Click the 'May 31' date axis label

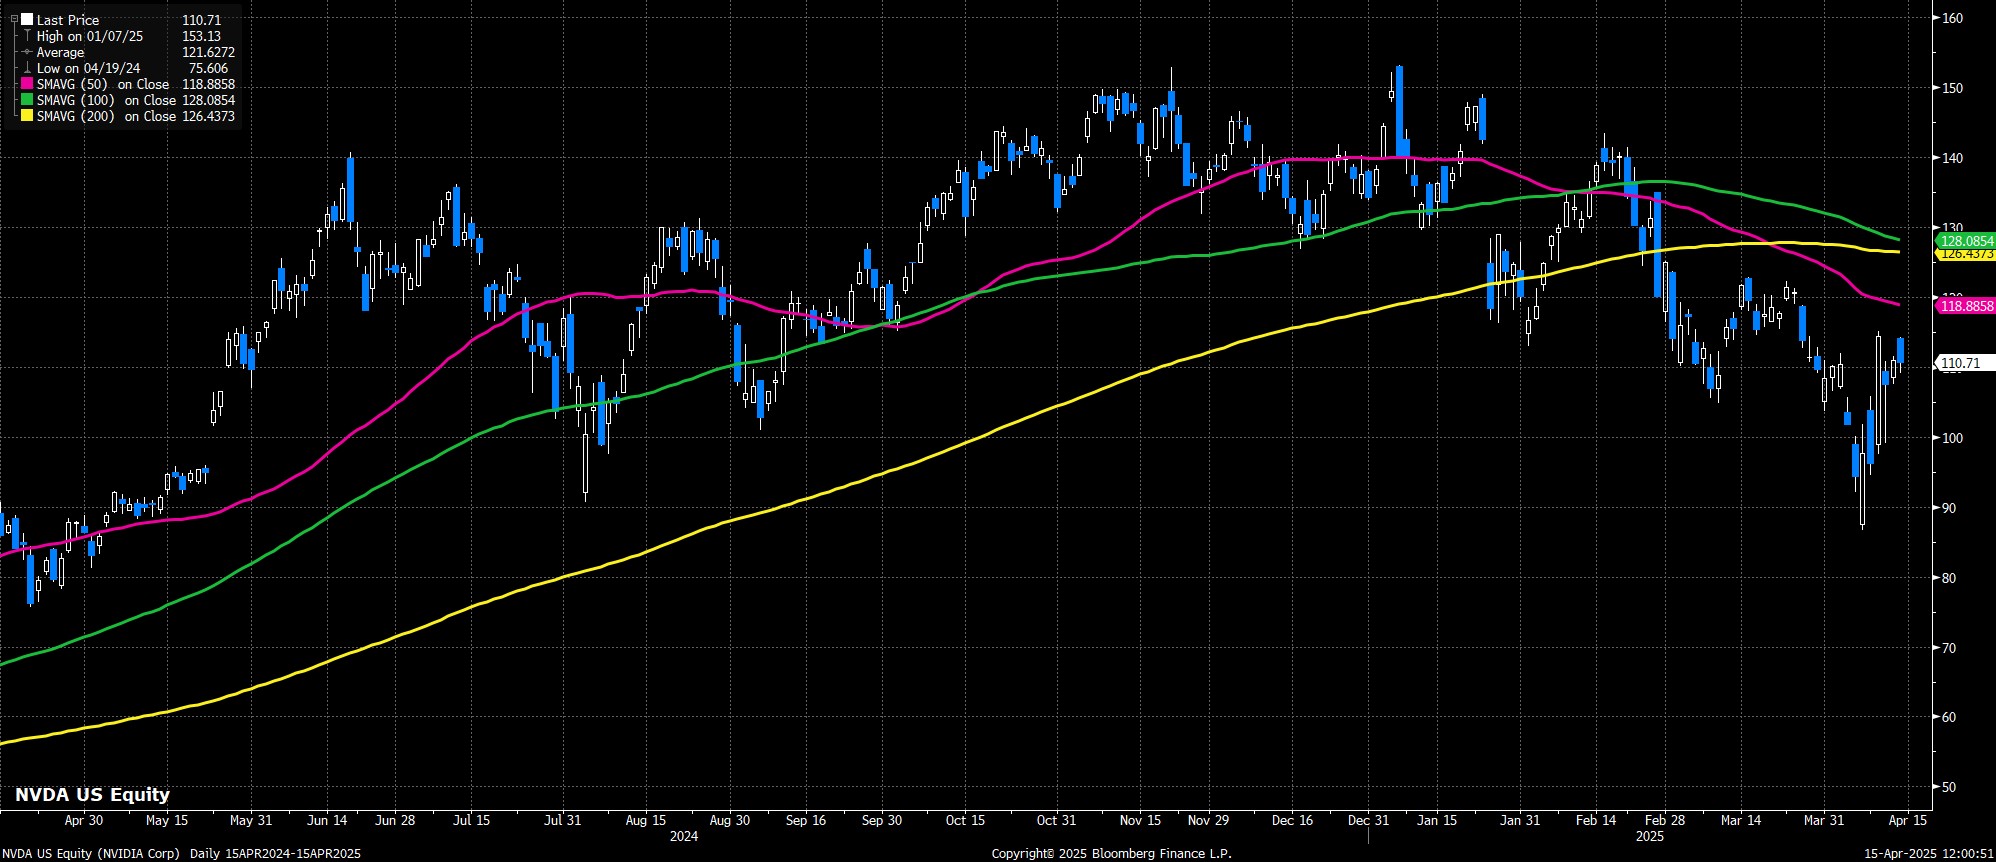click(x=251, y=820)
